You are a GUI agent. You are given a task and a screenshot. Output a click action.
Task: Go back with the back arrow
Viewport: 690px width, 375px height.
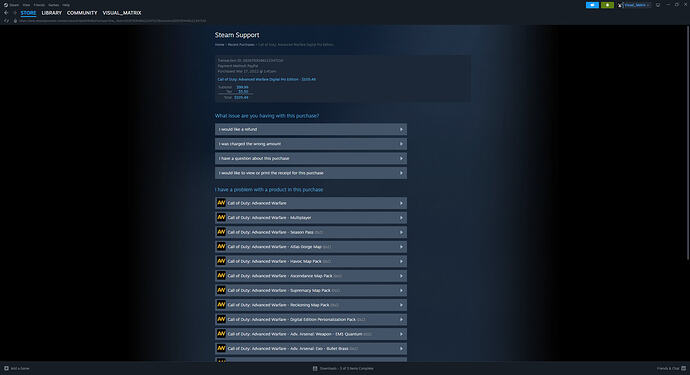pyautogui.click(x=6, y=13)
